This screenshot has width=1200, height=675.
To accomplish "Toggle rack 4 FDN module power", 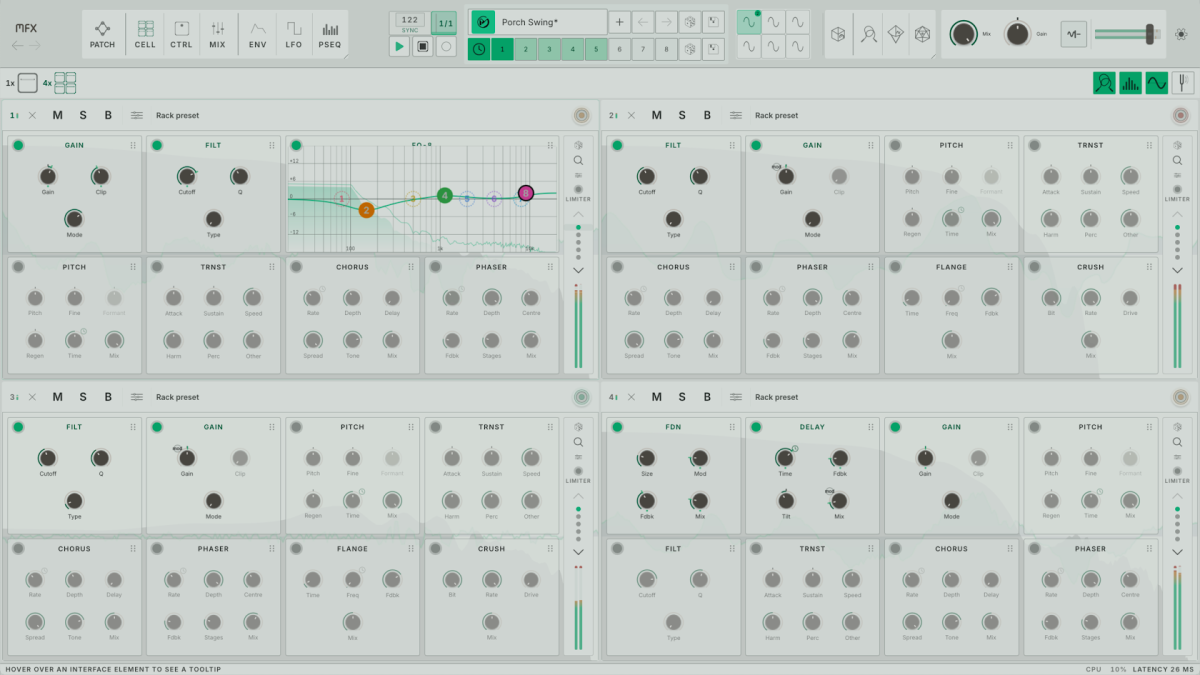I will coord(617,427).
